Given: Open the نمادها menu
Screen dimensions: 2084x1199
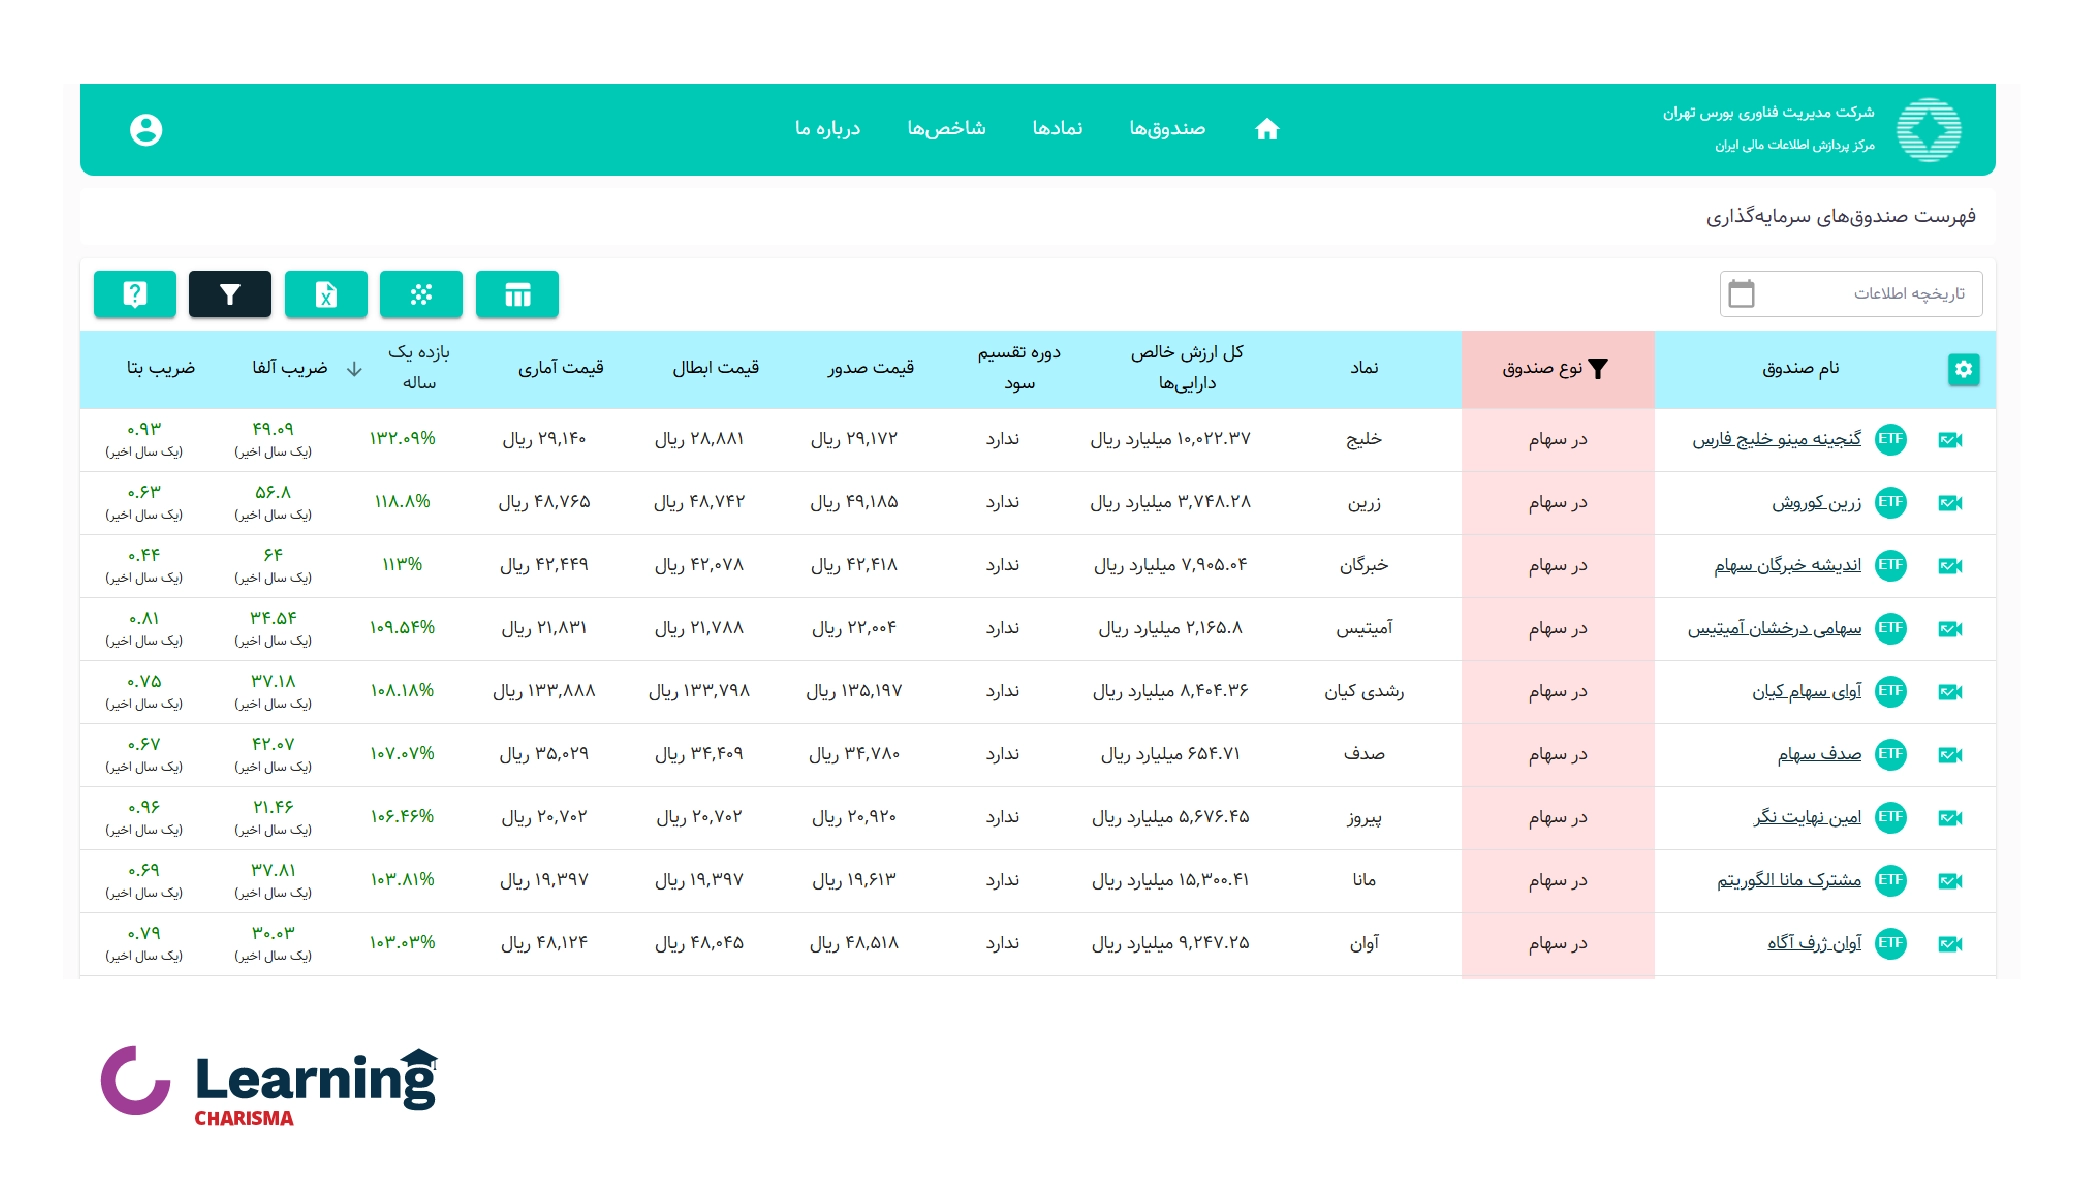Looking at the screenshot, I should pos(1057,129).
